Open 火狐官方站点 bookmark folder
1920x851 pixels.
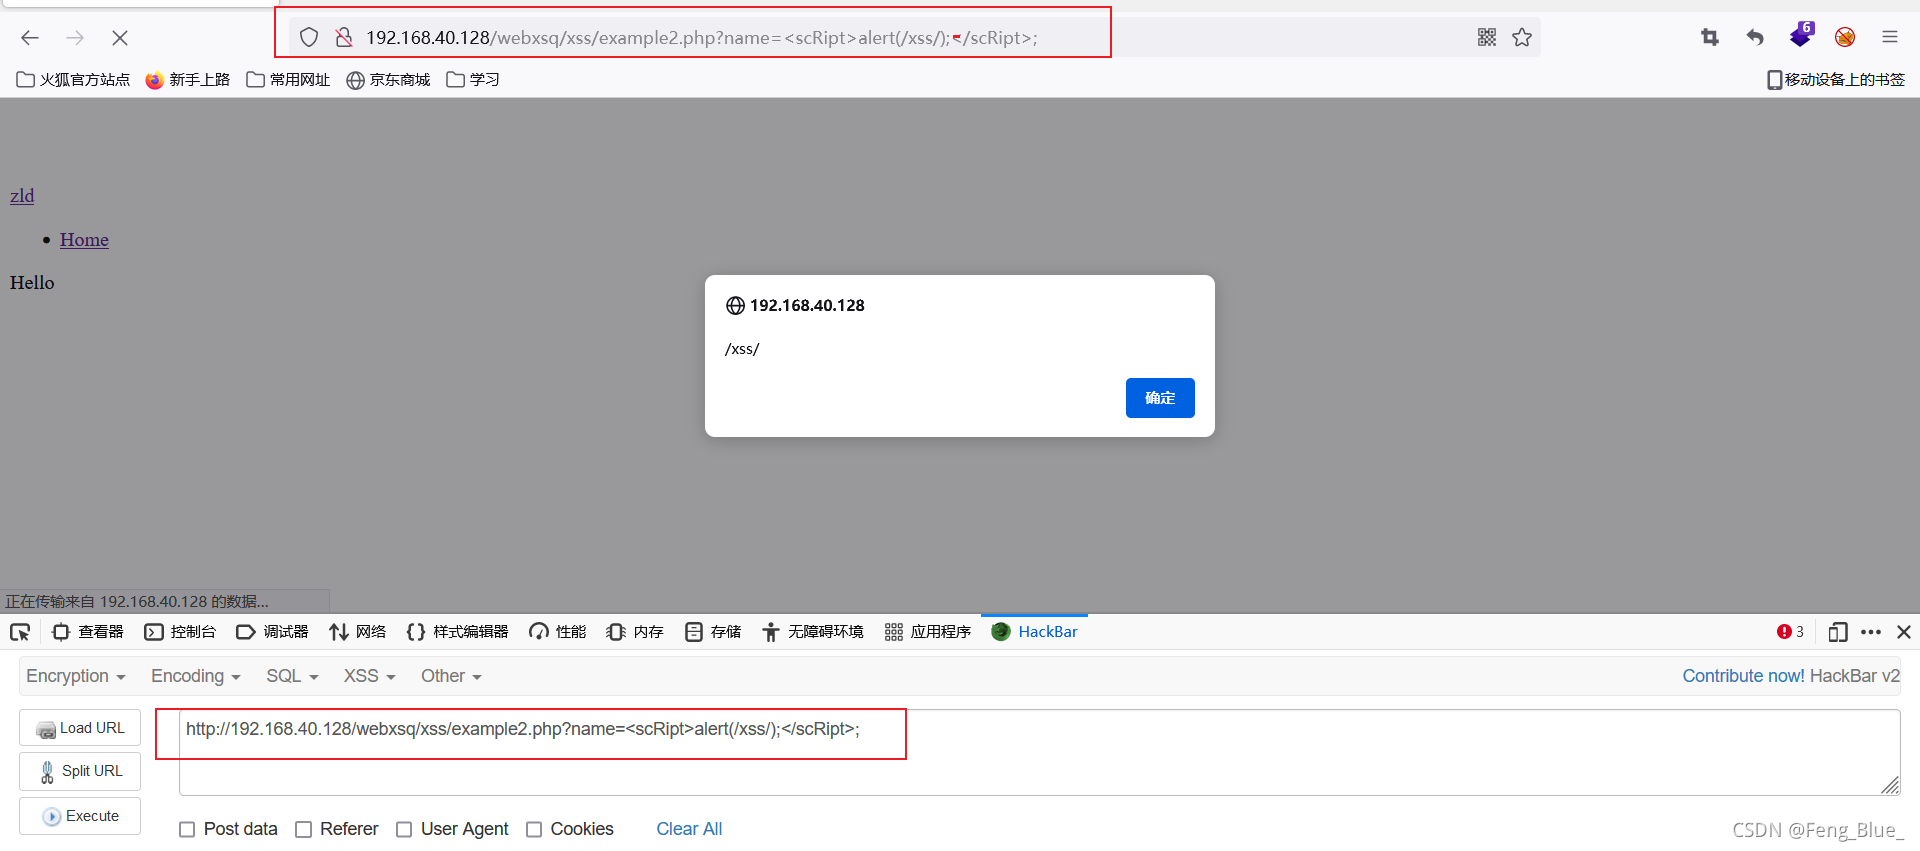point(73,80)
